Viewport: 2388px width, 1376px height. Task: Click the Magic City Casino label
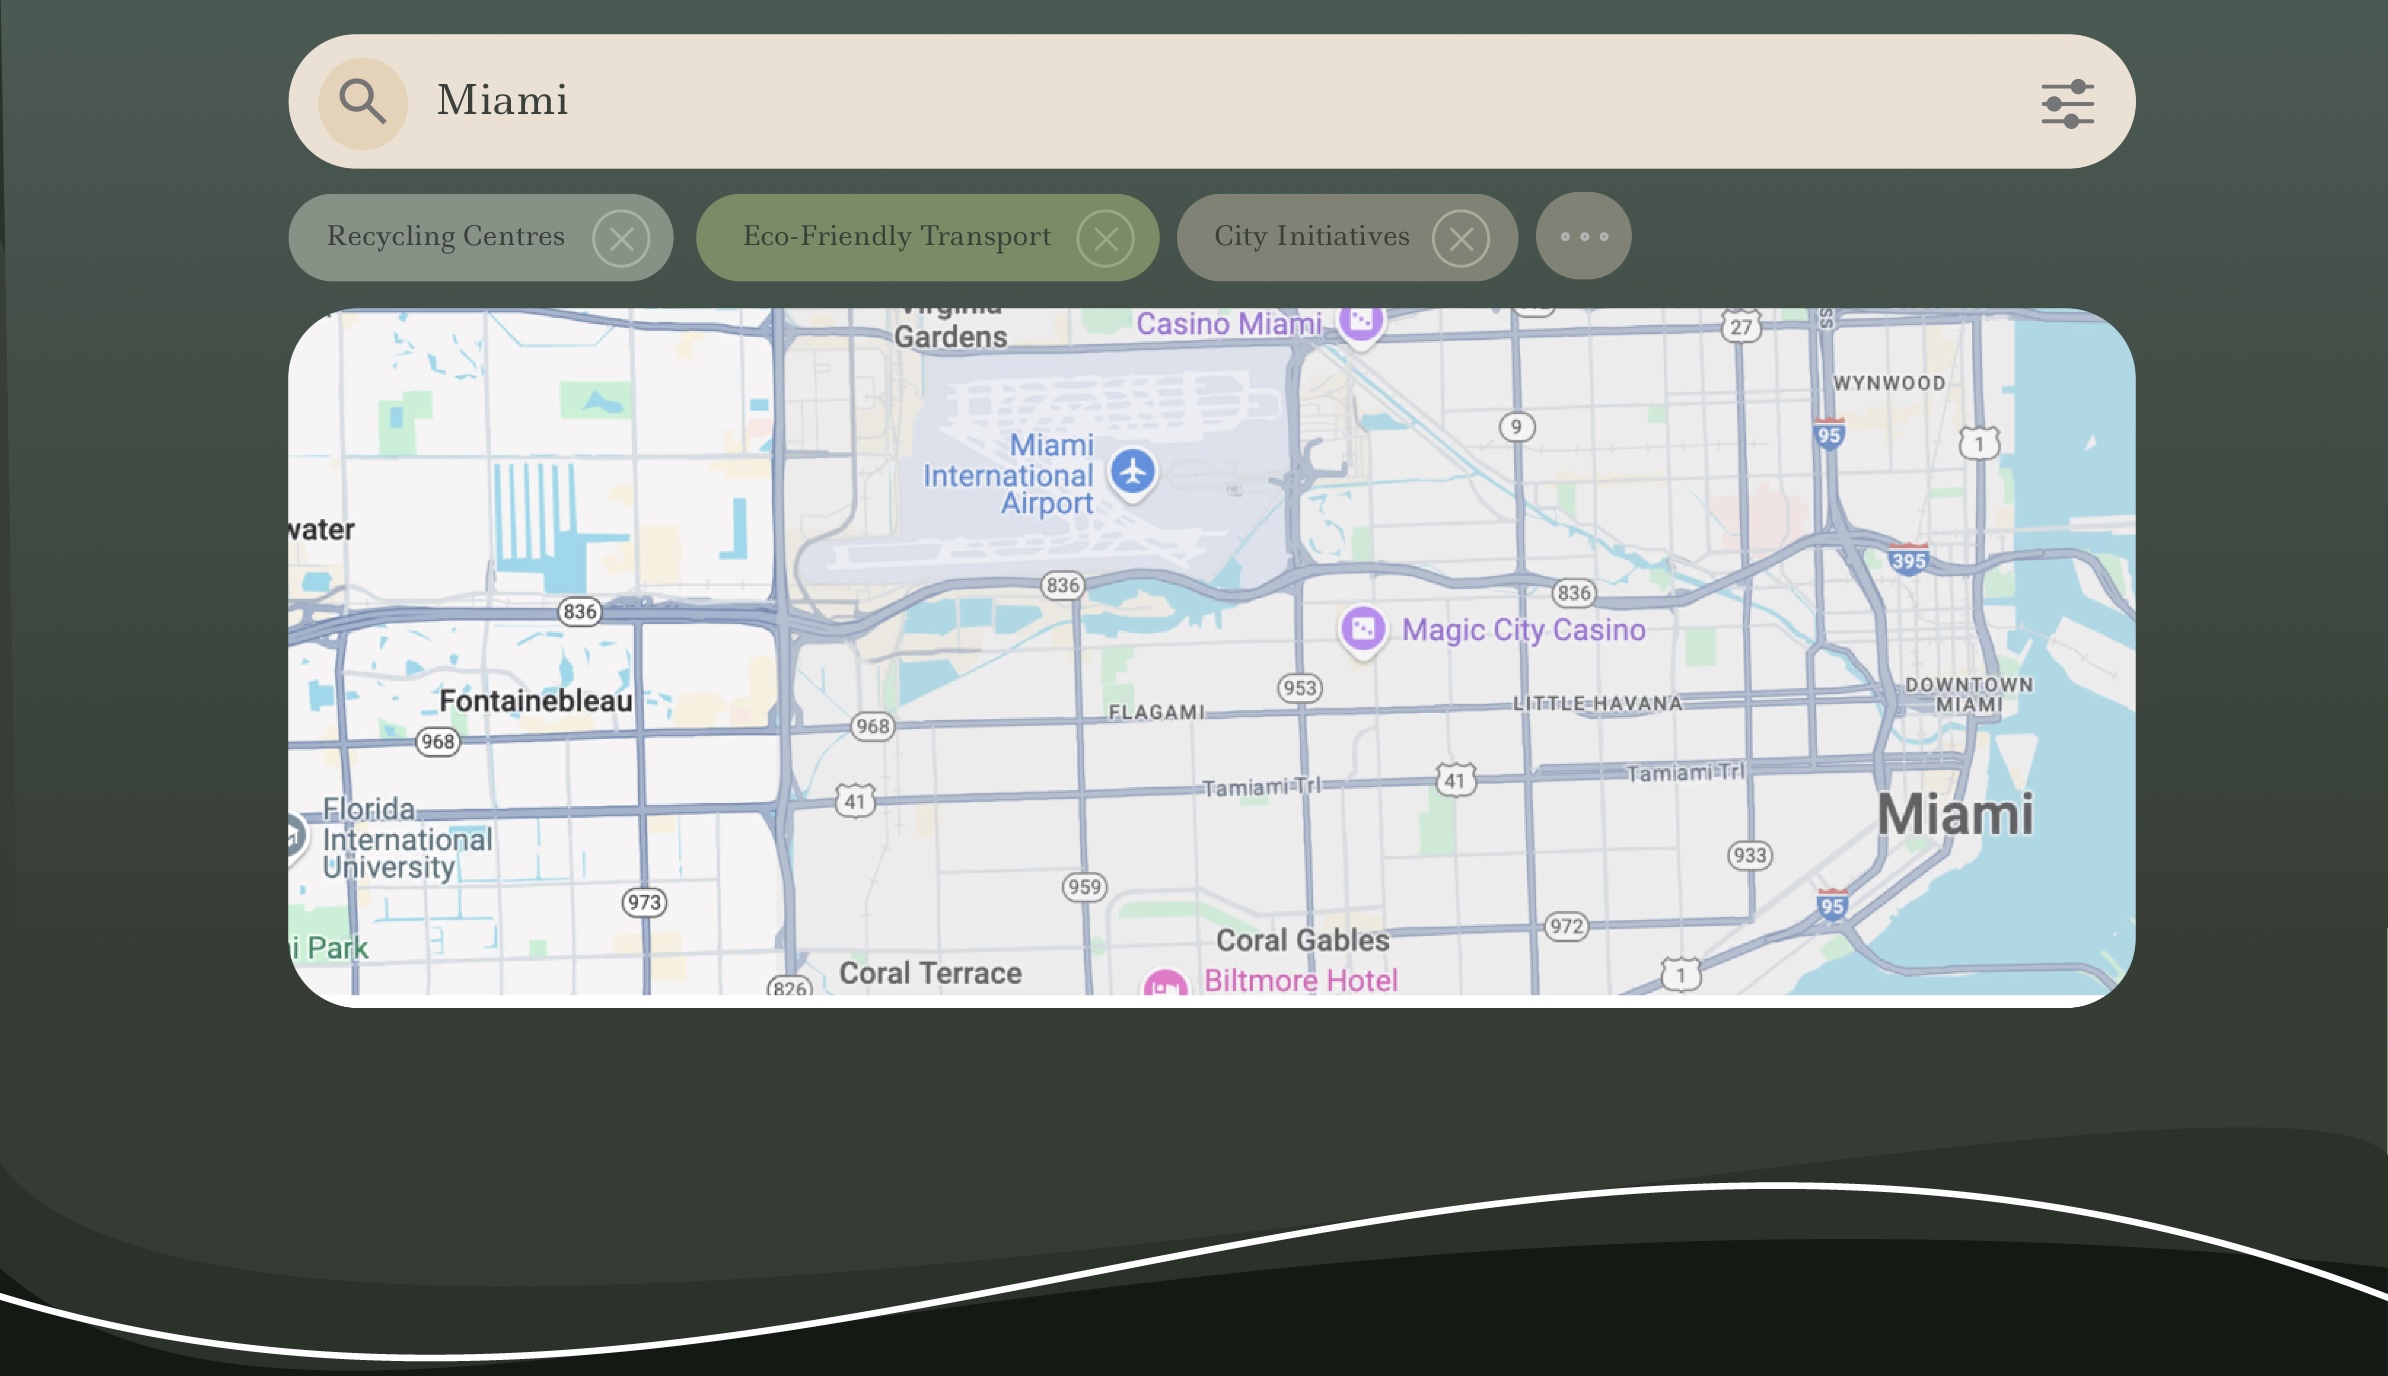click(x=1523, y=630)
